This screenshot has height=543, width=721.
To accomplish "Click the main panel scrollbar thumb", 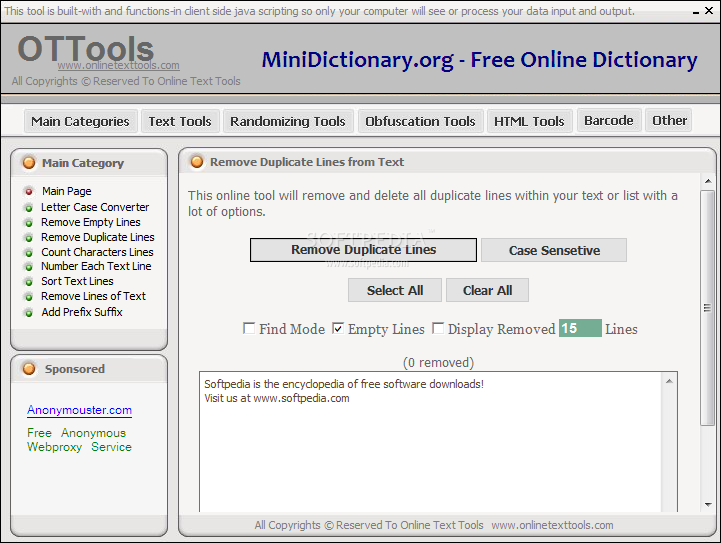I will pos(708,308).
